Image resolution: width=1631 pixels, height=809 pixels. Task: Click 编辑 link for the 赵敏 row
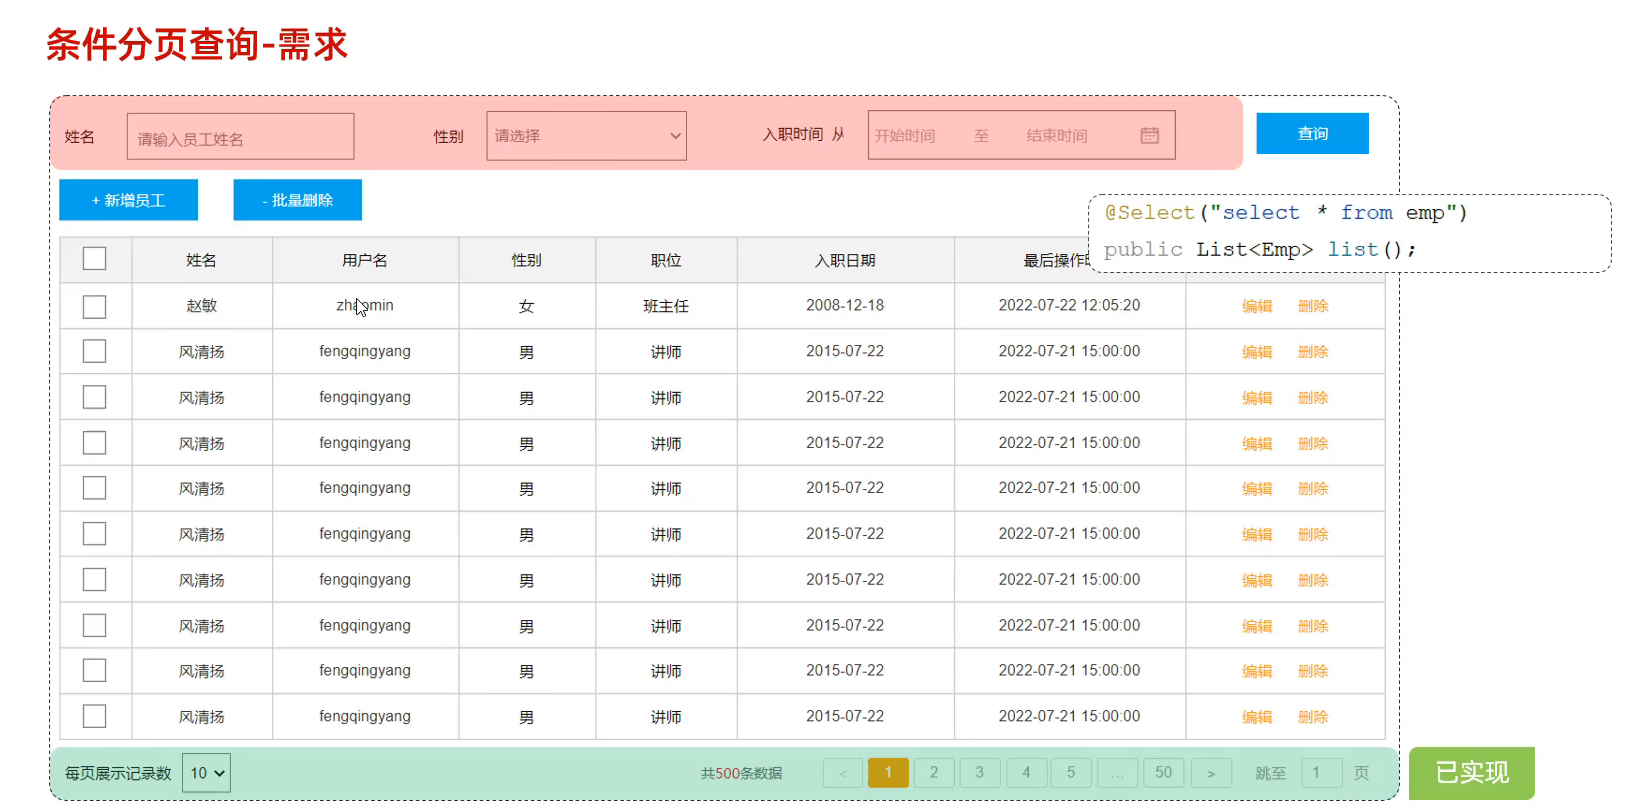point(1257,306)
